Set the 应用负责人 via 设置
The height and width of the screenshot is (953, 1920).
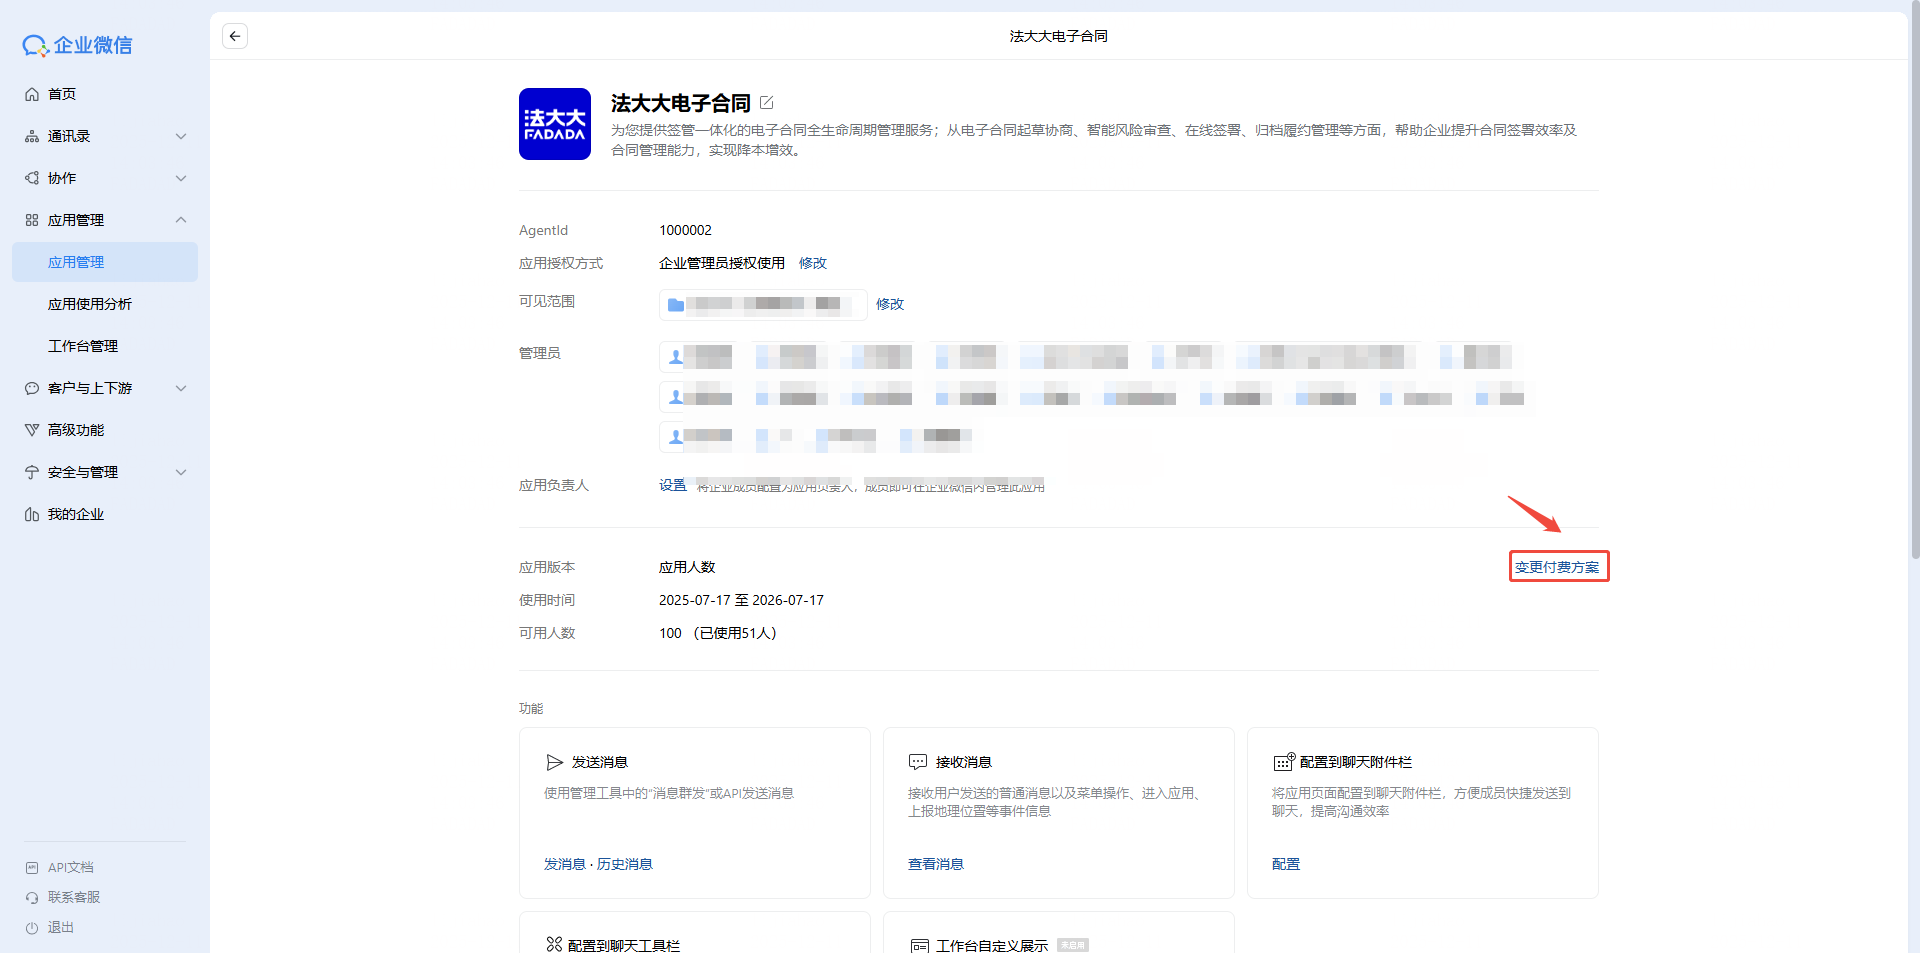coord(672,485)
